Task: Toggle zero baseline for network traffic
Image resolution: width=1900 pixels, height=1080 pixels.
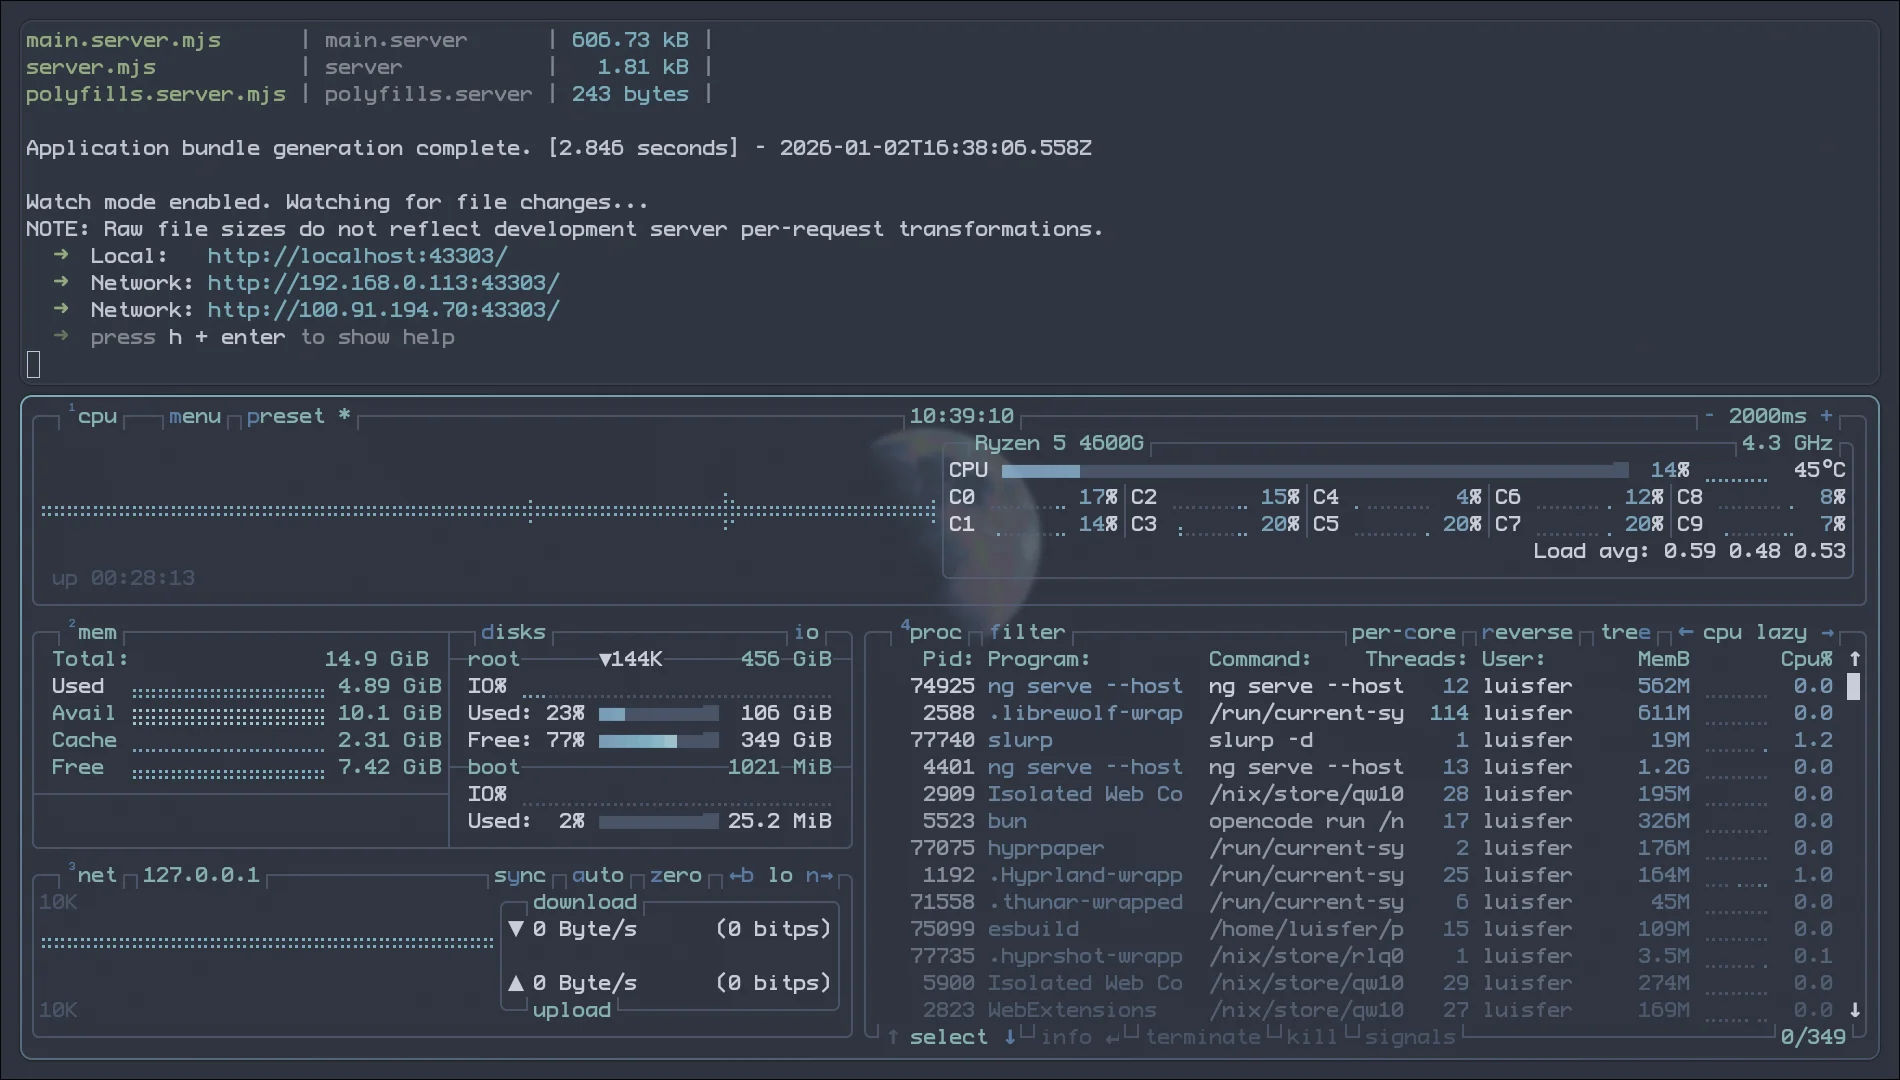Action: [676, 874]
